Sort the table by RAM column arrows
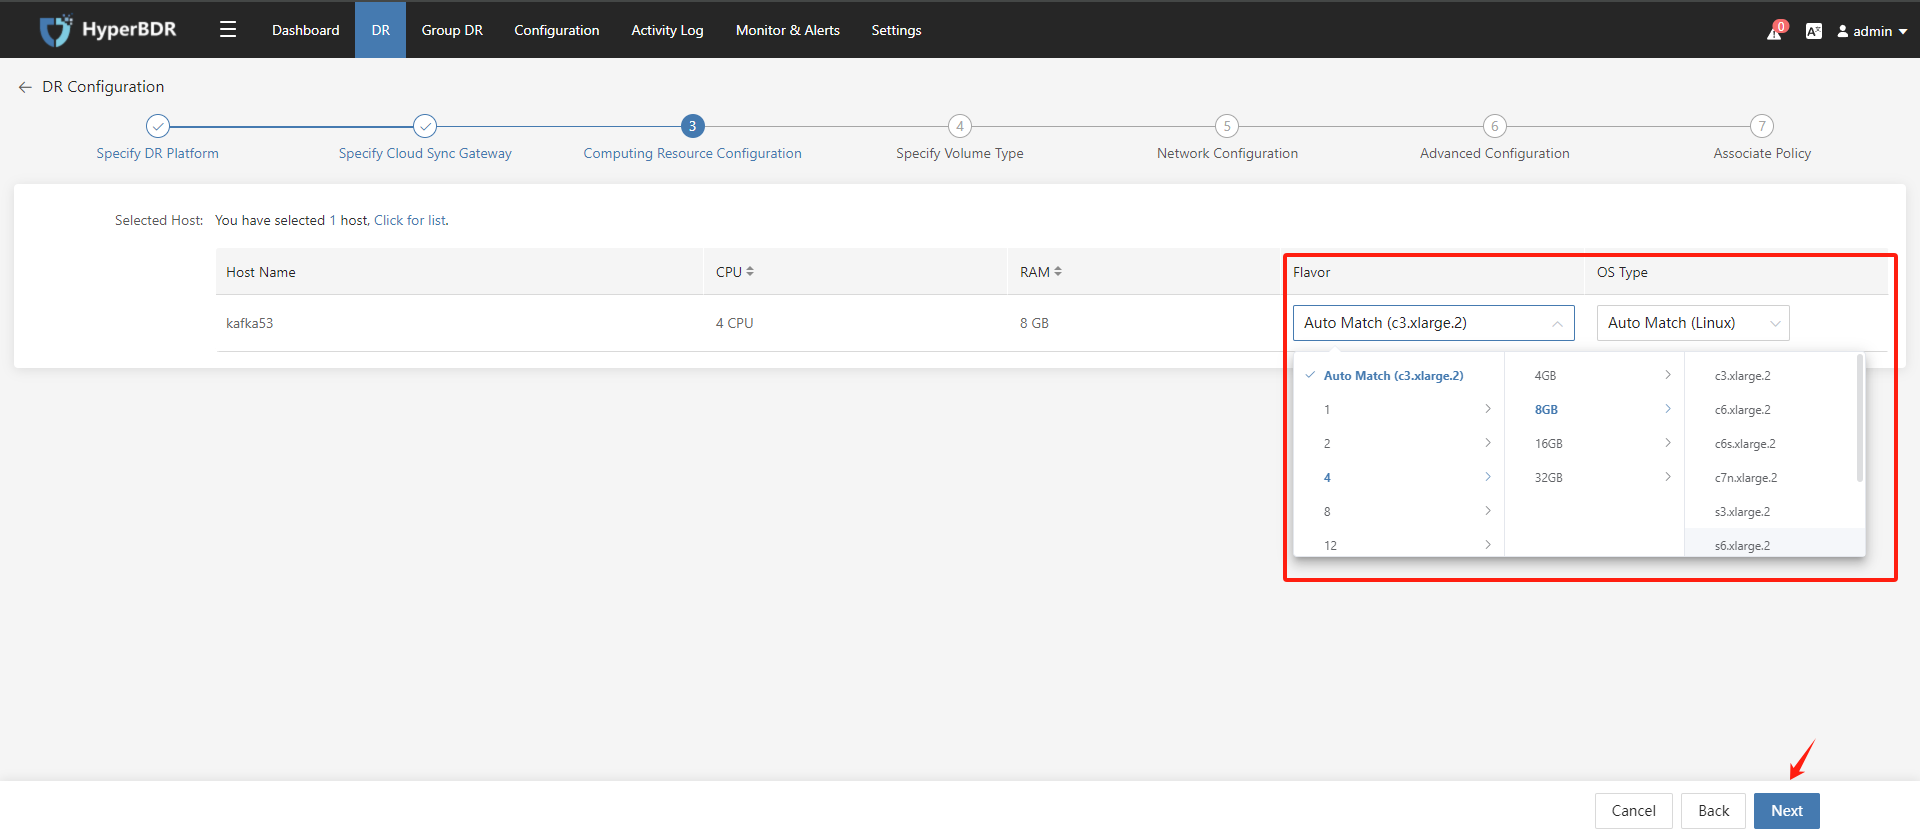Image resolution: width=1920 pixels, height=840 pixels. (x=1058, y=271)
